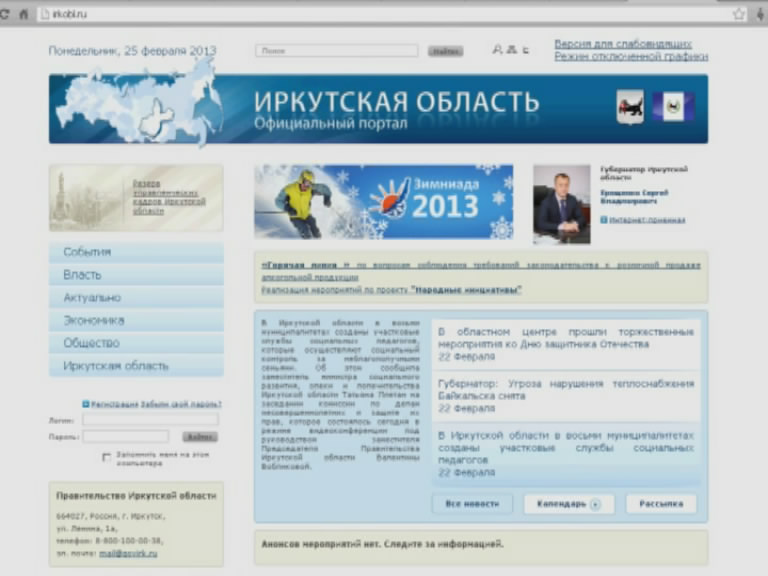
Task: Open the Власть menu section
Action: (x=136, y=275)
